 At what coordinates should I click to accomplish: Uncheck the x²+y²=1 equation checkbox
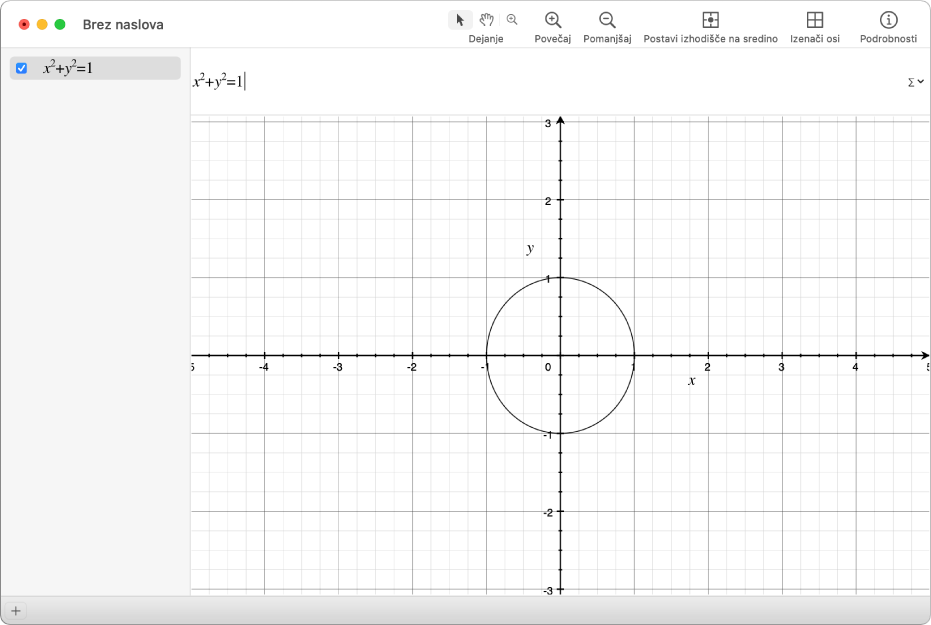point(21,68)
